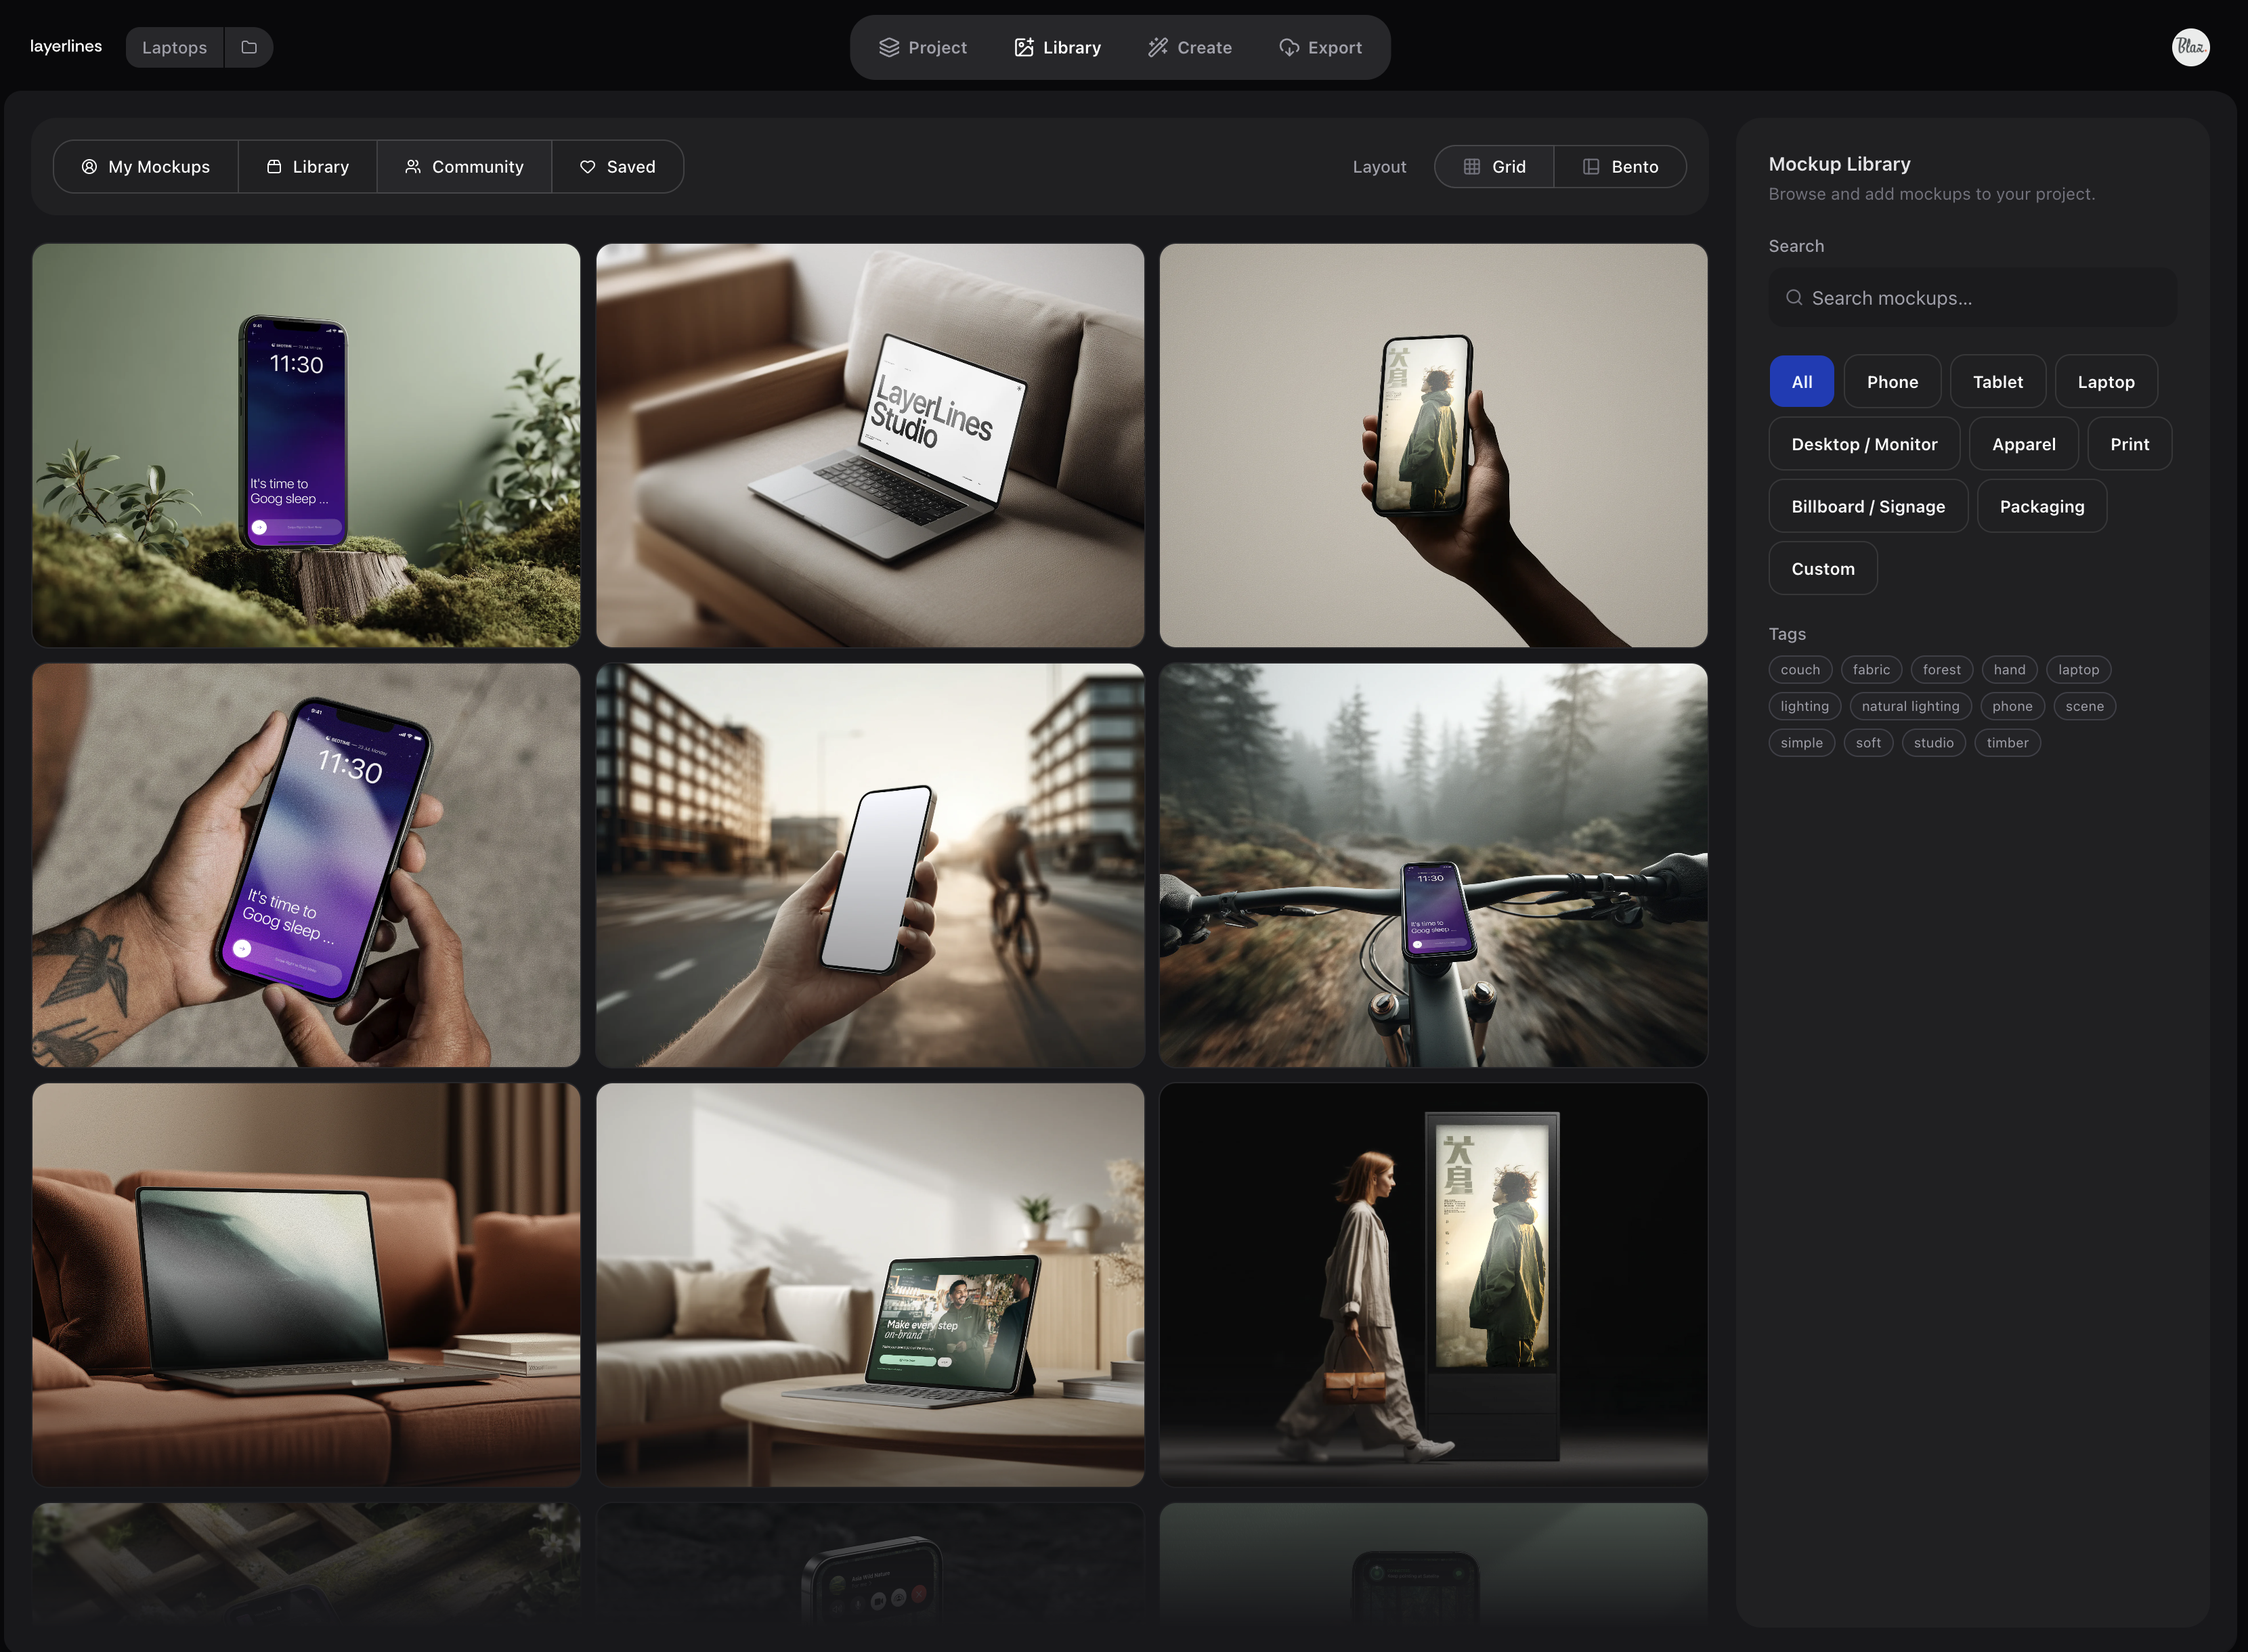Open the hand holding phone on beige mockup
2248x1652 pixels.
coord(1433,445)
